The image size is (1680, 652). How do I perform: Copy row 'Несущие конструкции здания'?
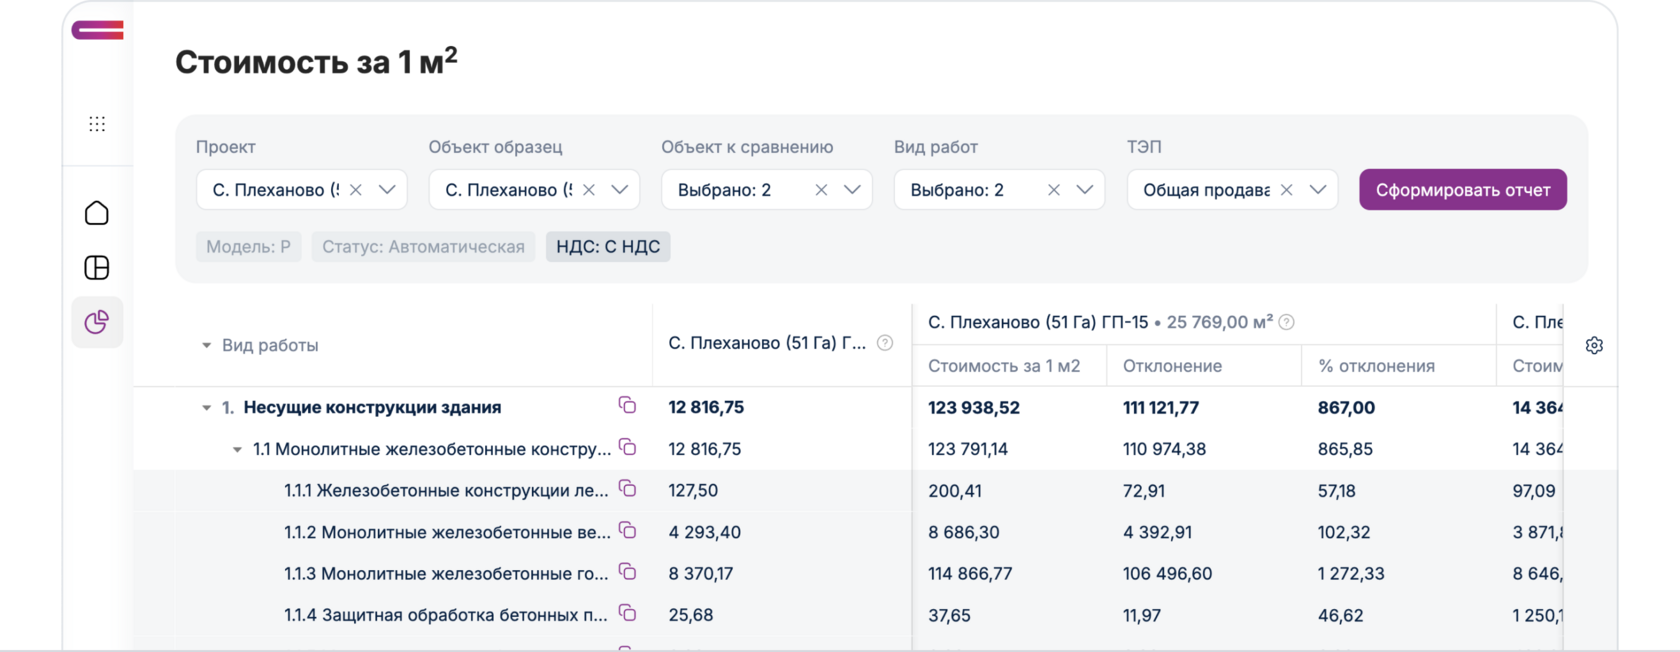(x=627, y=405)
